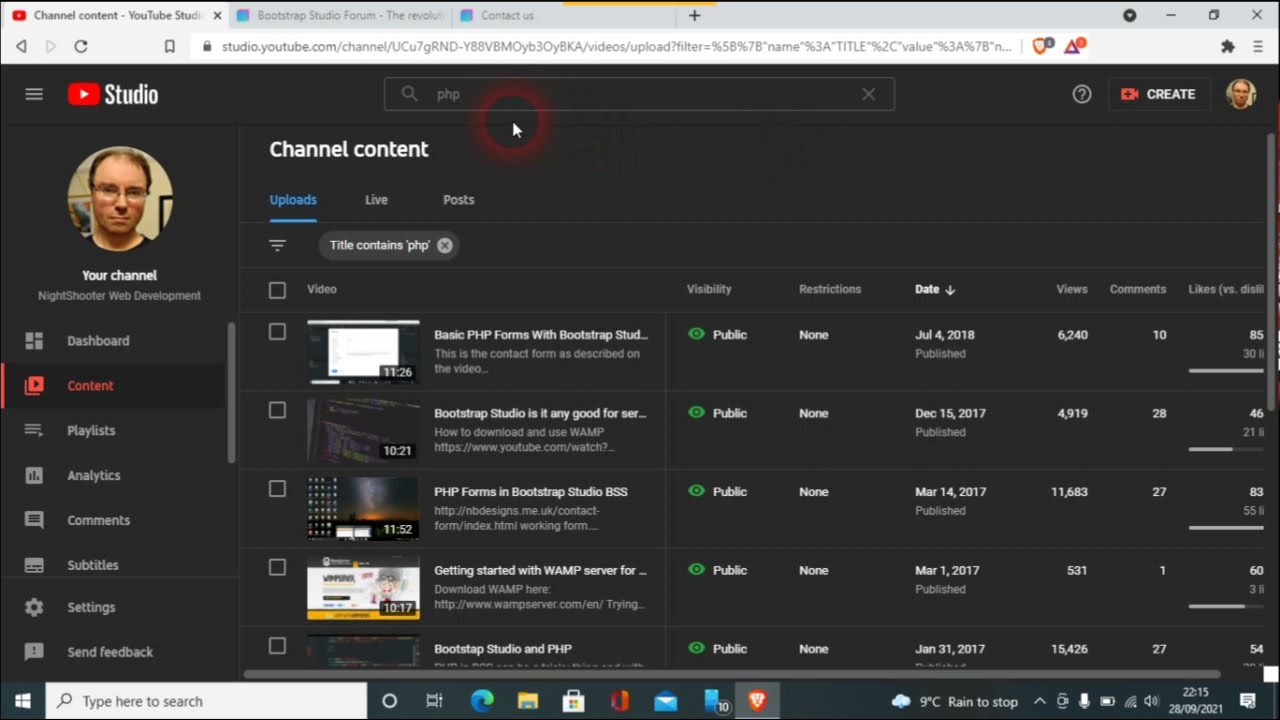
Task: Select the Basic PHP Forms video checkbox
Action: [x=277, y=332]
